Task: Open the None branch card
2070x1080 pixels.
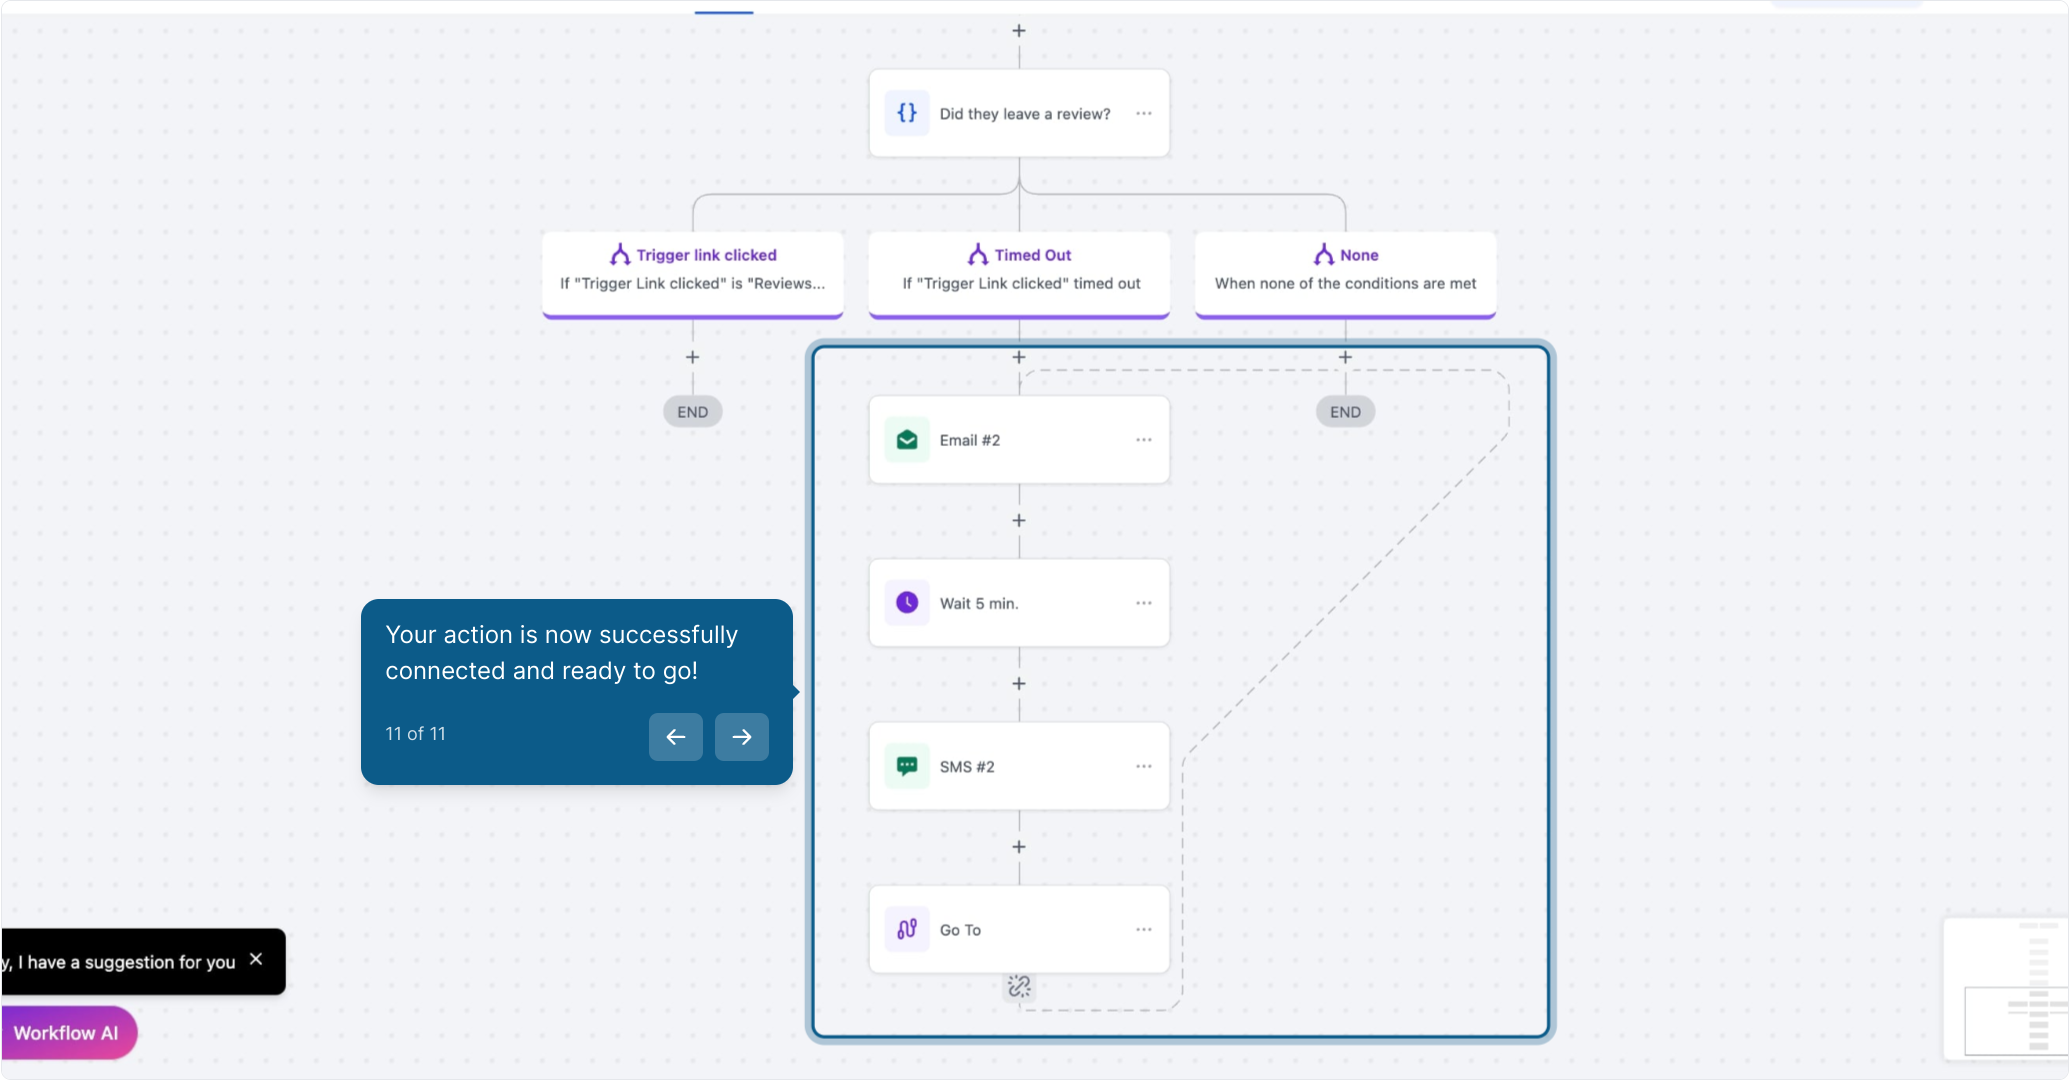Action: tap(1345, 275)
